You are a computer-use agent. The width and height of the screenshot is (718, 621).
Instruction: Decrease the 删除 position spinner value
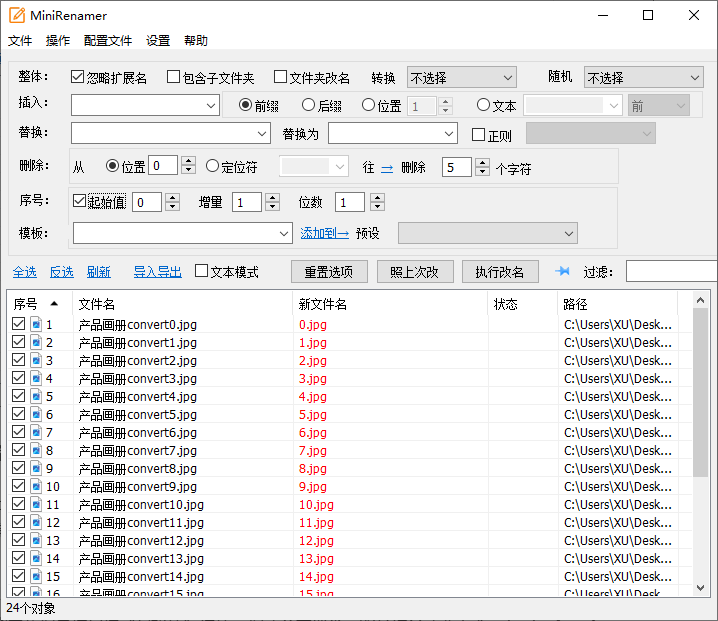coord(189,169)
